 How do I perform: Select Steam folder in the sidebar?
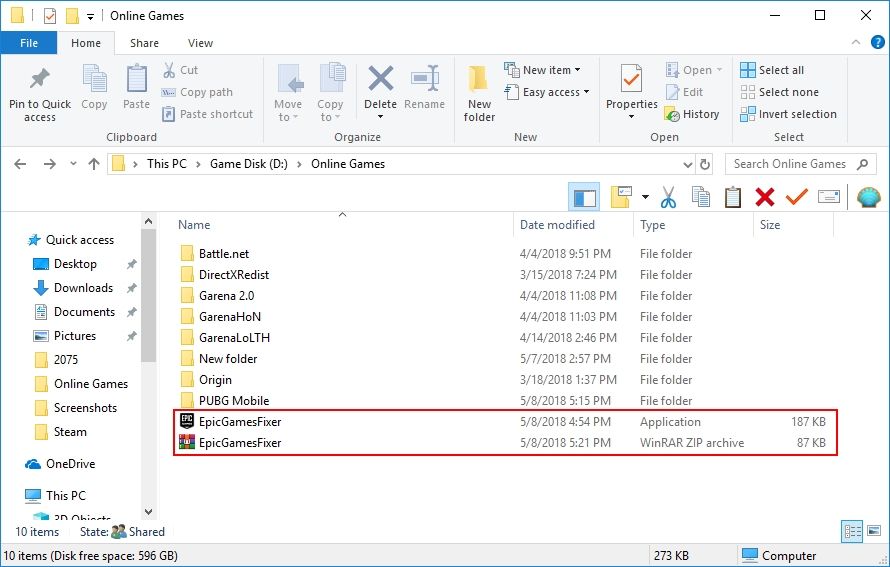click(x=70, y=432)
